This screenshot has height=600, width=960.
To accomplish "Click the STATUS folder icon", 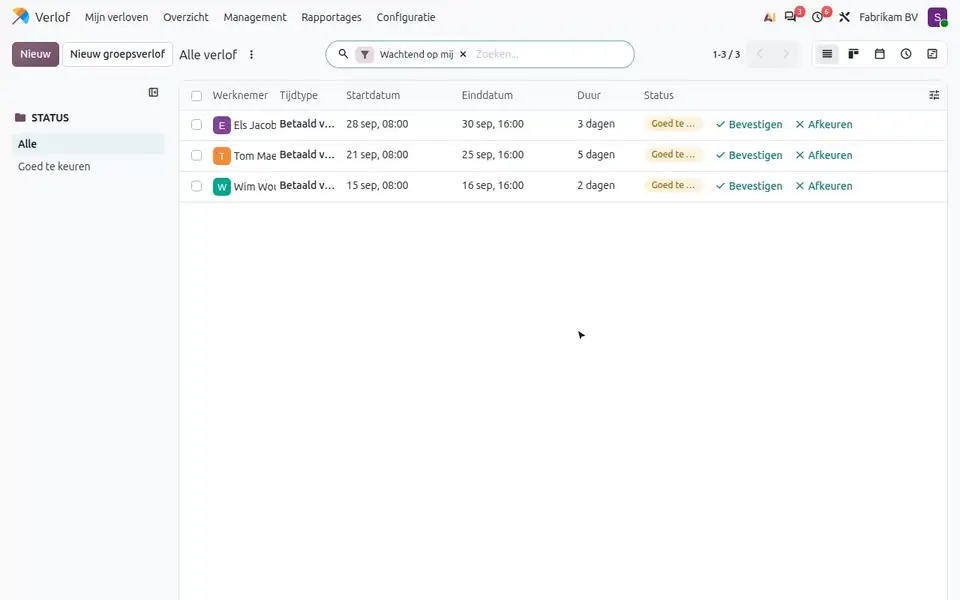I will (x=20, y=118).
